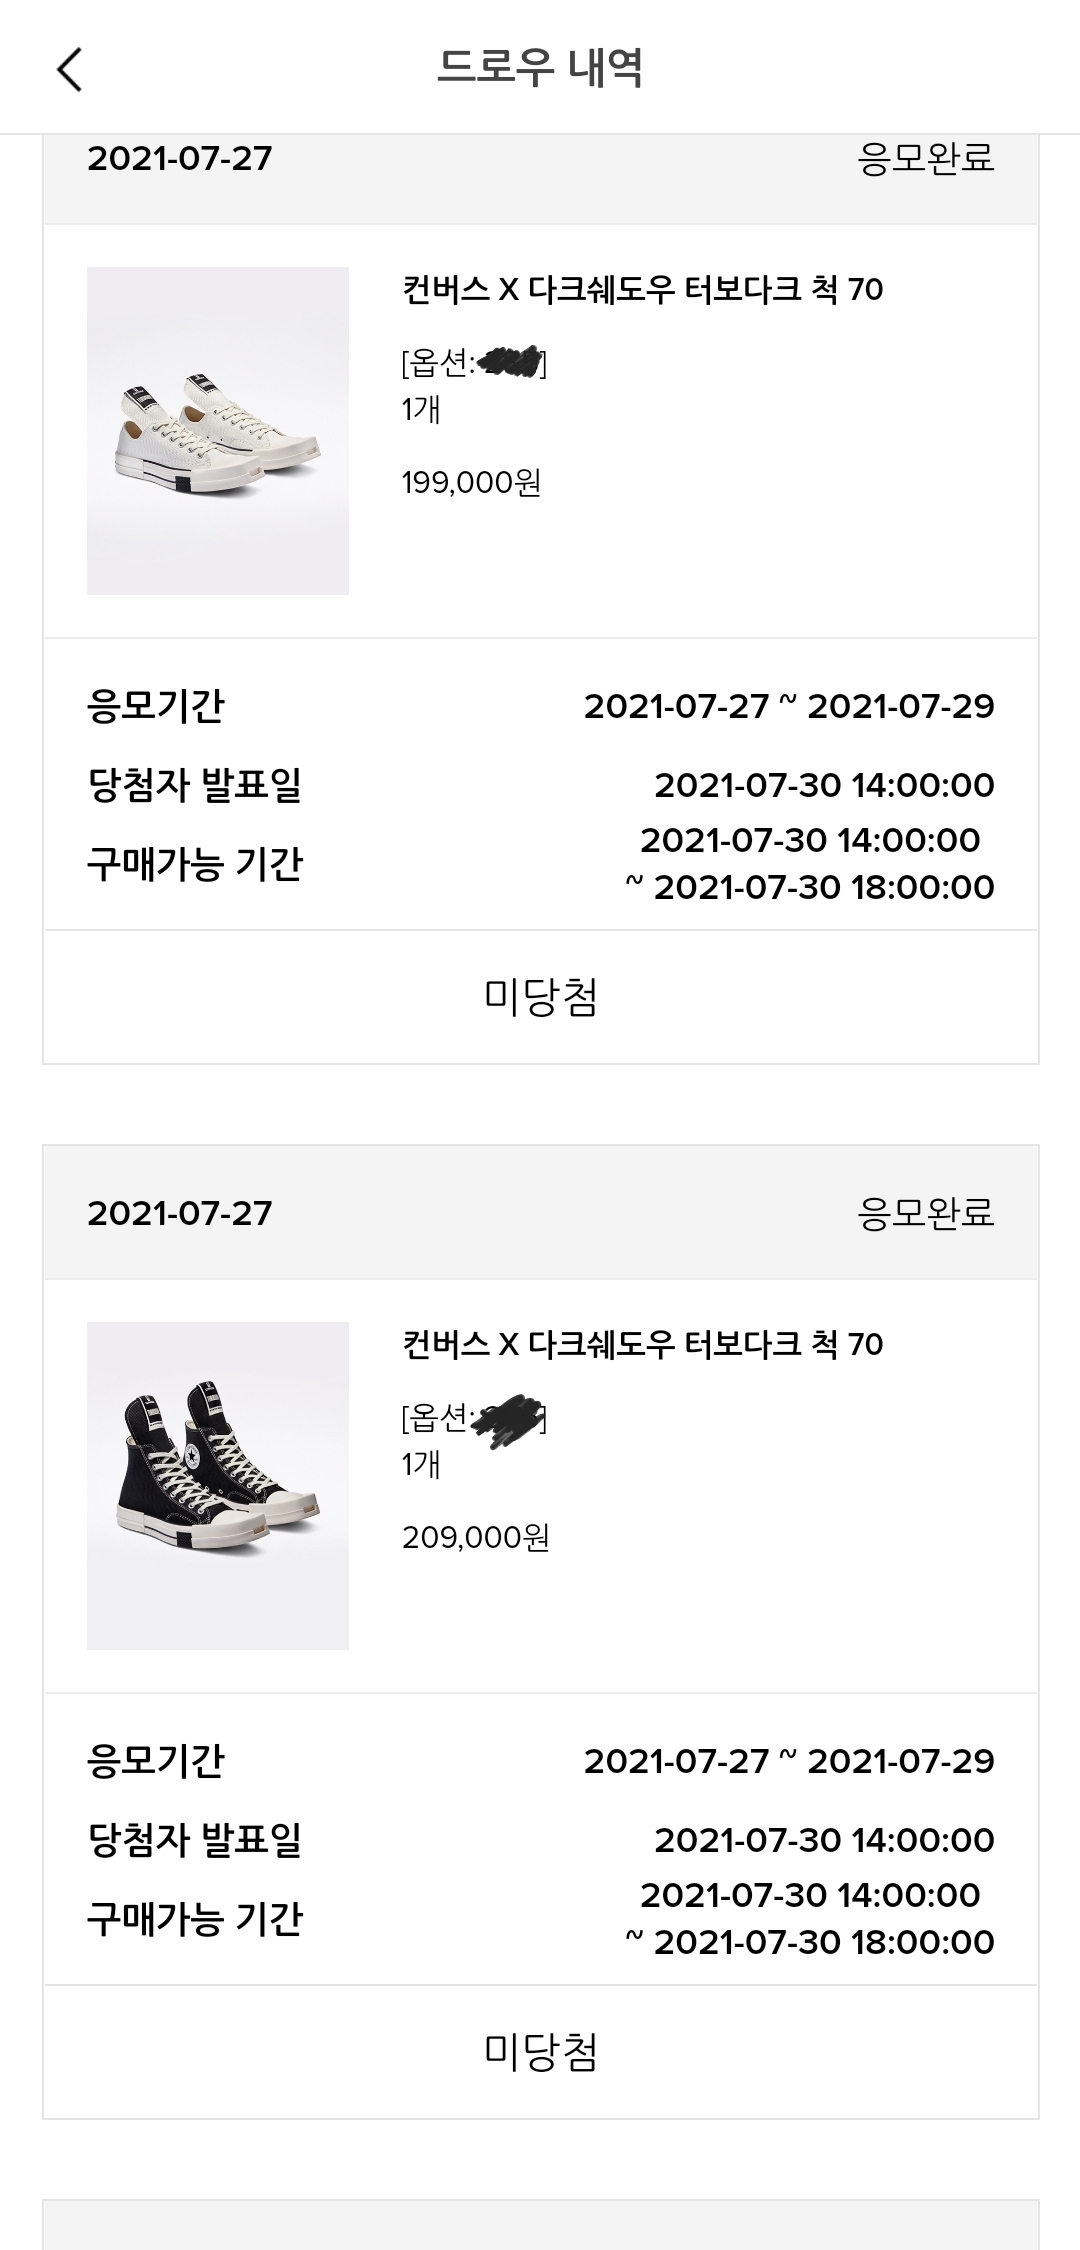Tap the 응모기간 label in the second card
Screen dimensions: 1080x2250
point(156,1761)
